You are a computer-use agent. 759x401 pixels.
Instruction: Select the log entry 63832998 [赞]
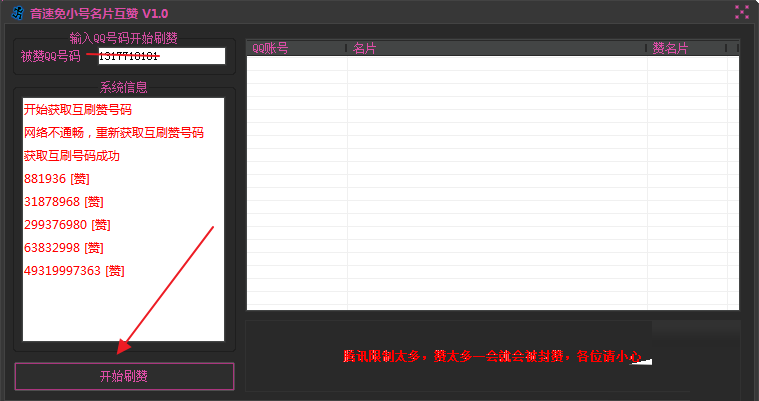(x=64, y=247)
